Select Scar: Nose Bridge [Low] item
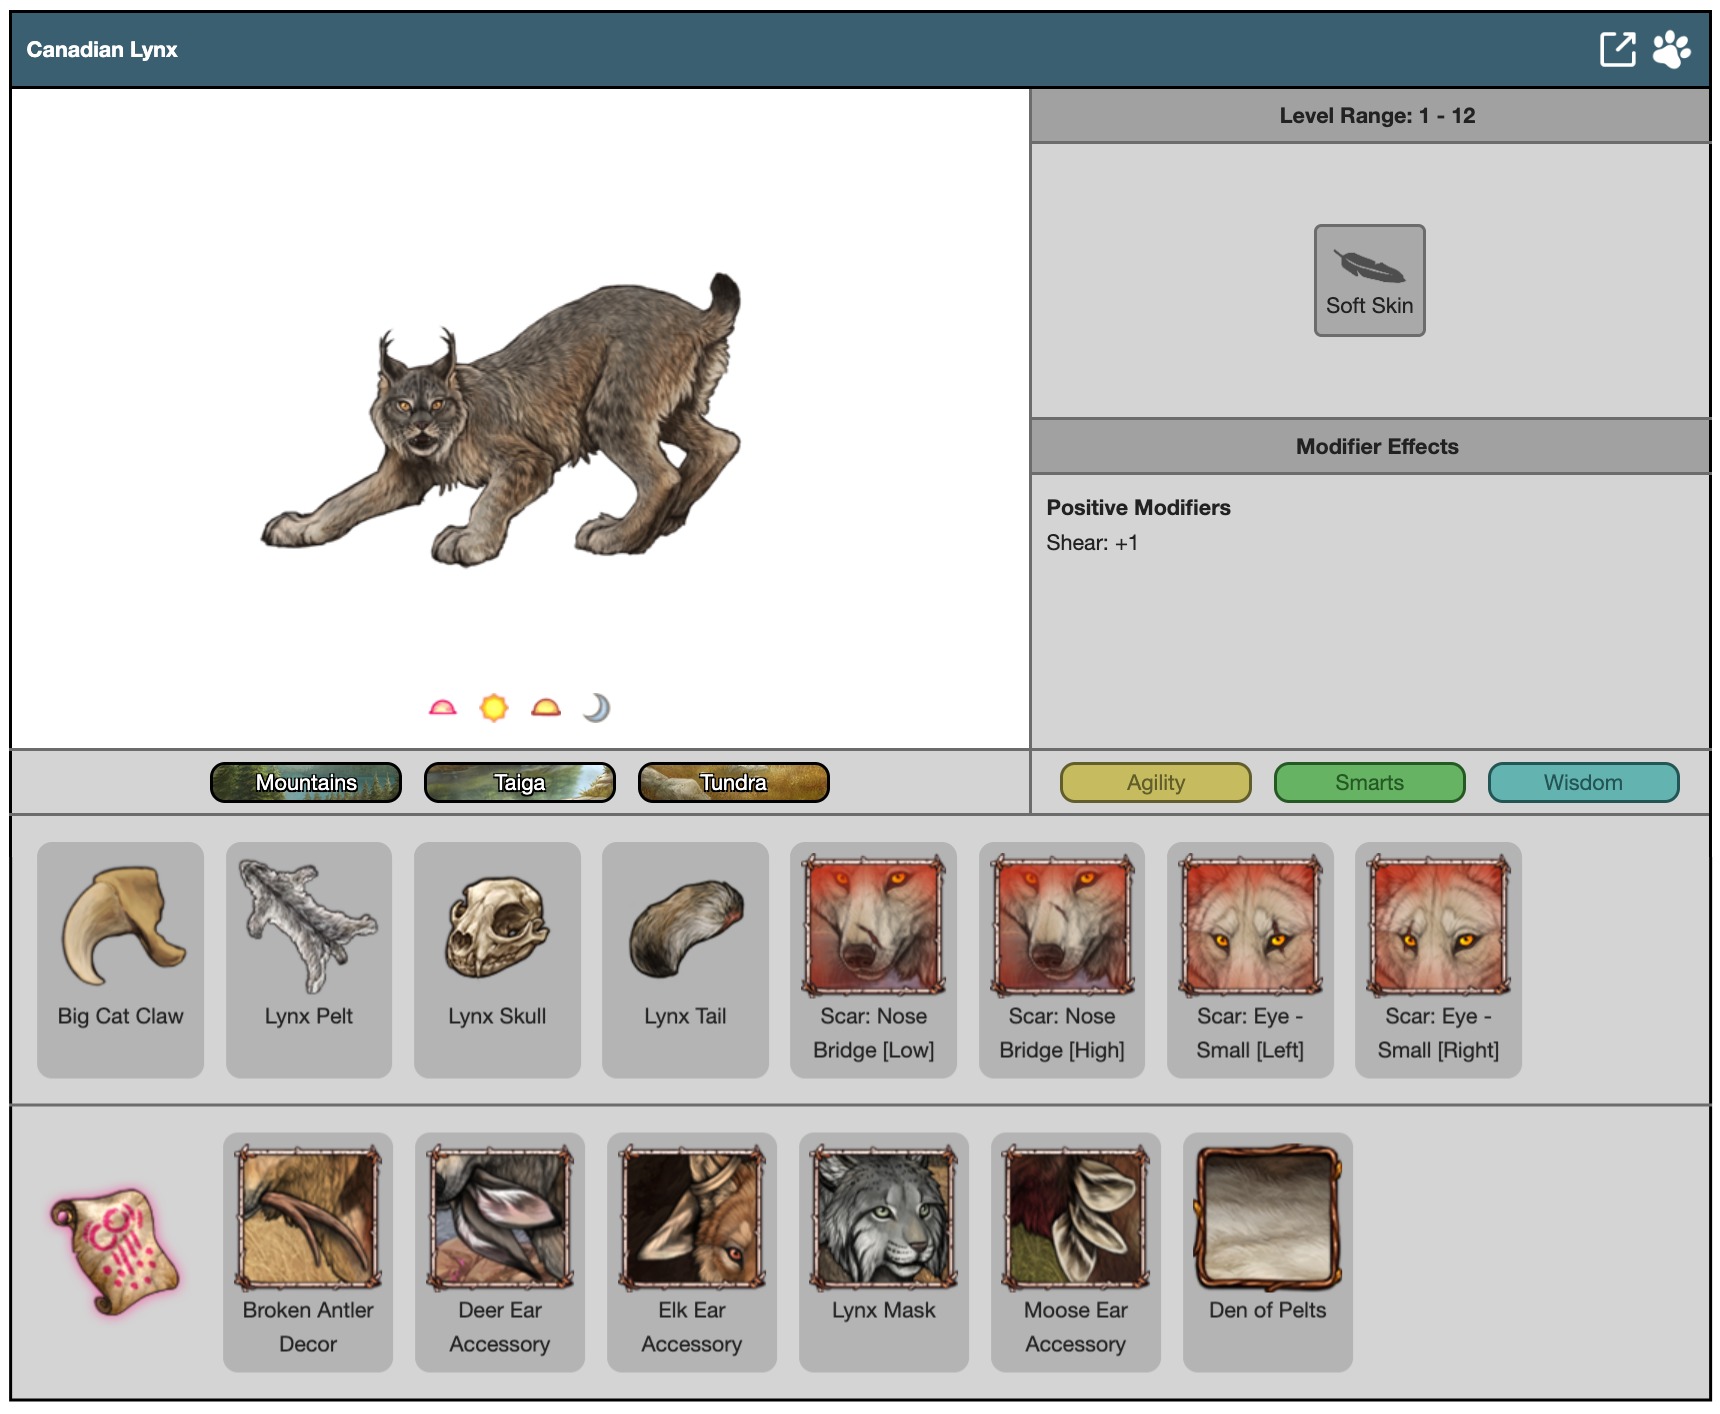 [x=873, y=958]
